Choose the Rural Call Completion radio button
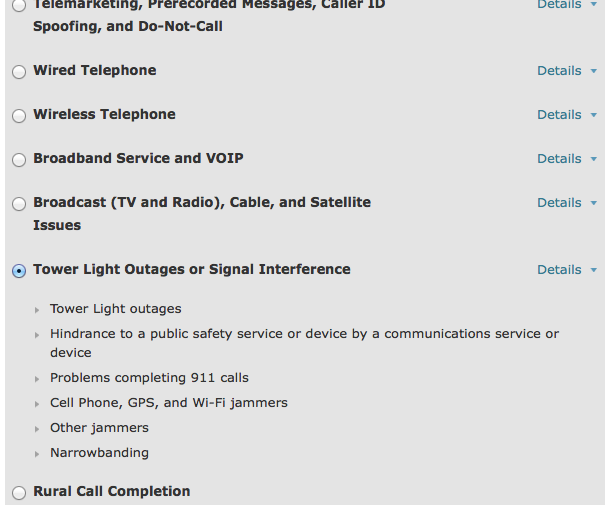This screenshot has height=505, width=608. click(19, 492)
